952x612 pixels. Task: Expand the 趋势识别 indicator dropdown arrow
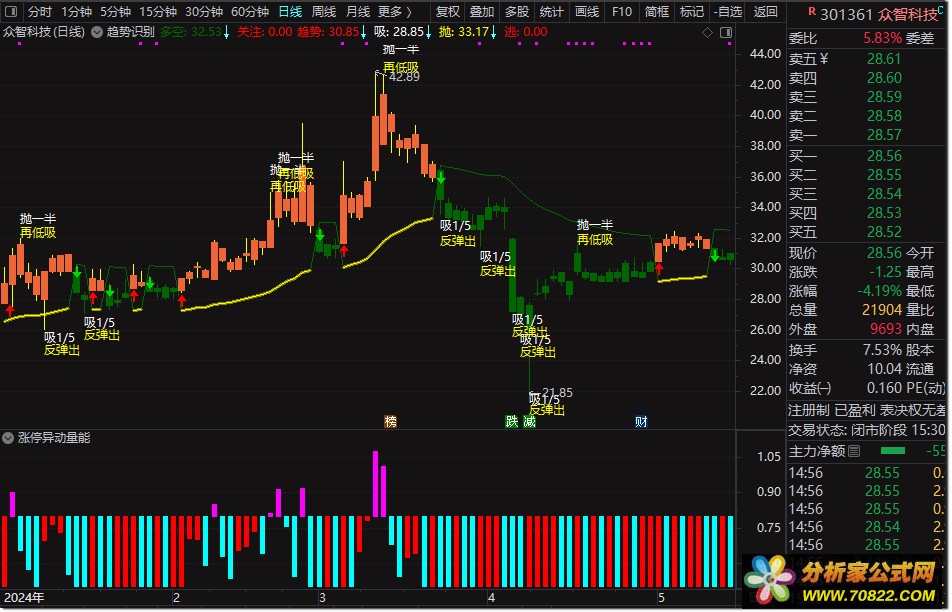(97, 32)
